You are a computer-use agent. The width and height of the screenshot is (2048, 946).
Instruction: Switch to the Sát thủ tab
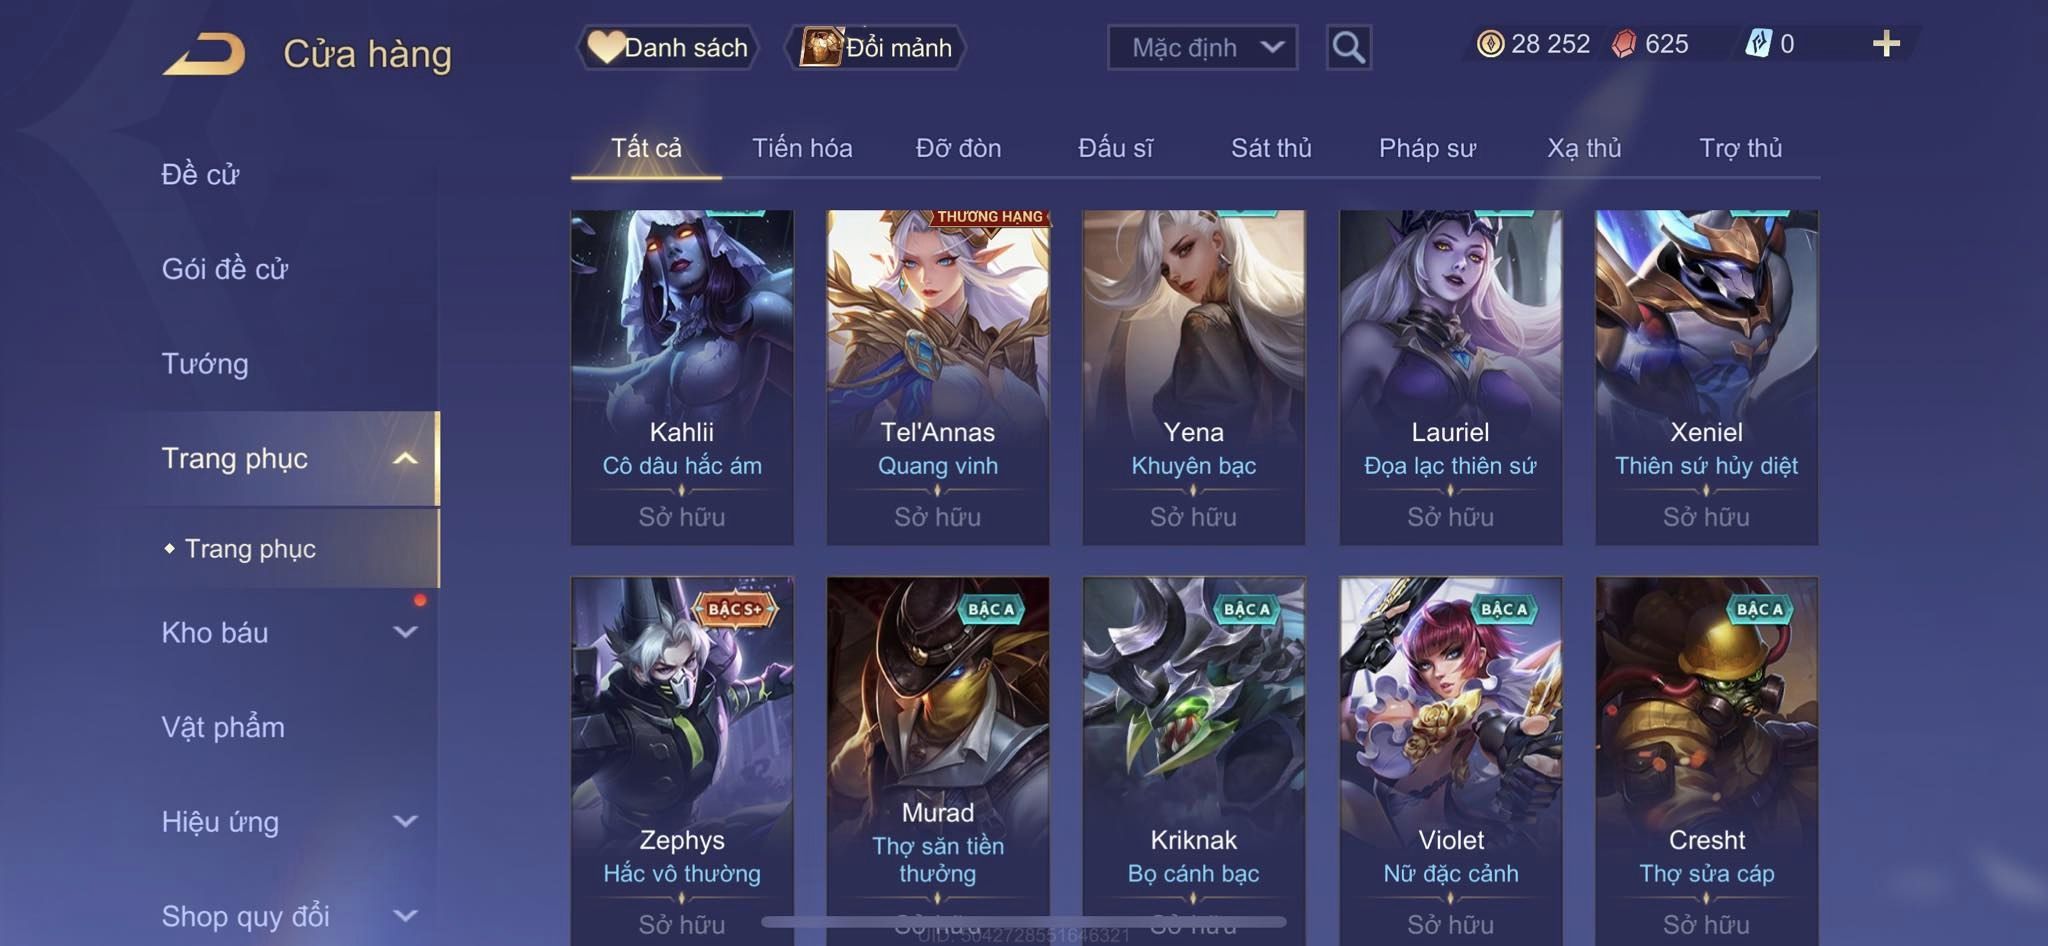(x=1271, y=148)
